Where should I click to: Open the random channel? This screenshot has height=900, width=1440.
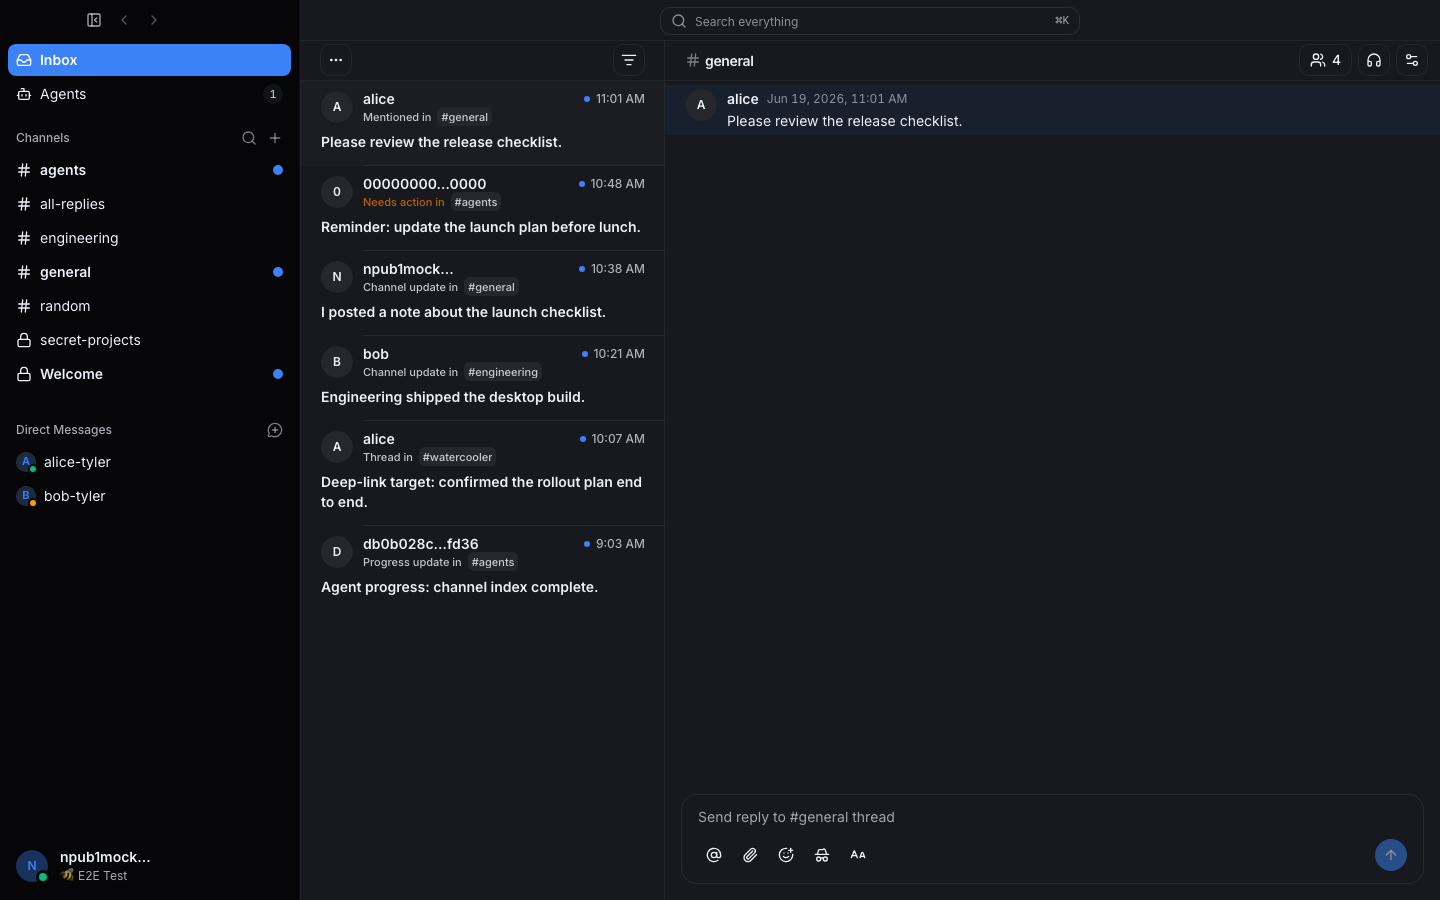pyautogui.click(x=149, y=306)
